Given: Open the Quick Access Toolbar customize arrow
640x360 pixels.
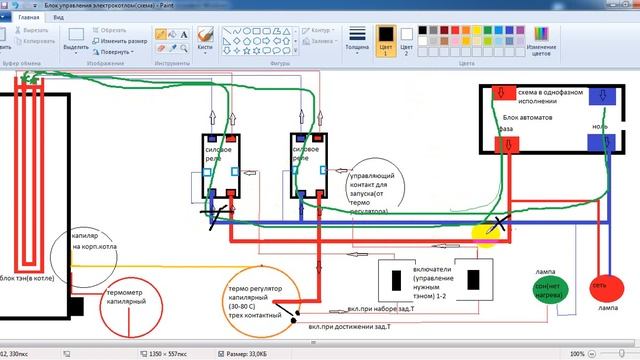Looking at the screenshot, I should pyautogui.click(x=35, y=6).
